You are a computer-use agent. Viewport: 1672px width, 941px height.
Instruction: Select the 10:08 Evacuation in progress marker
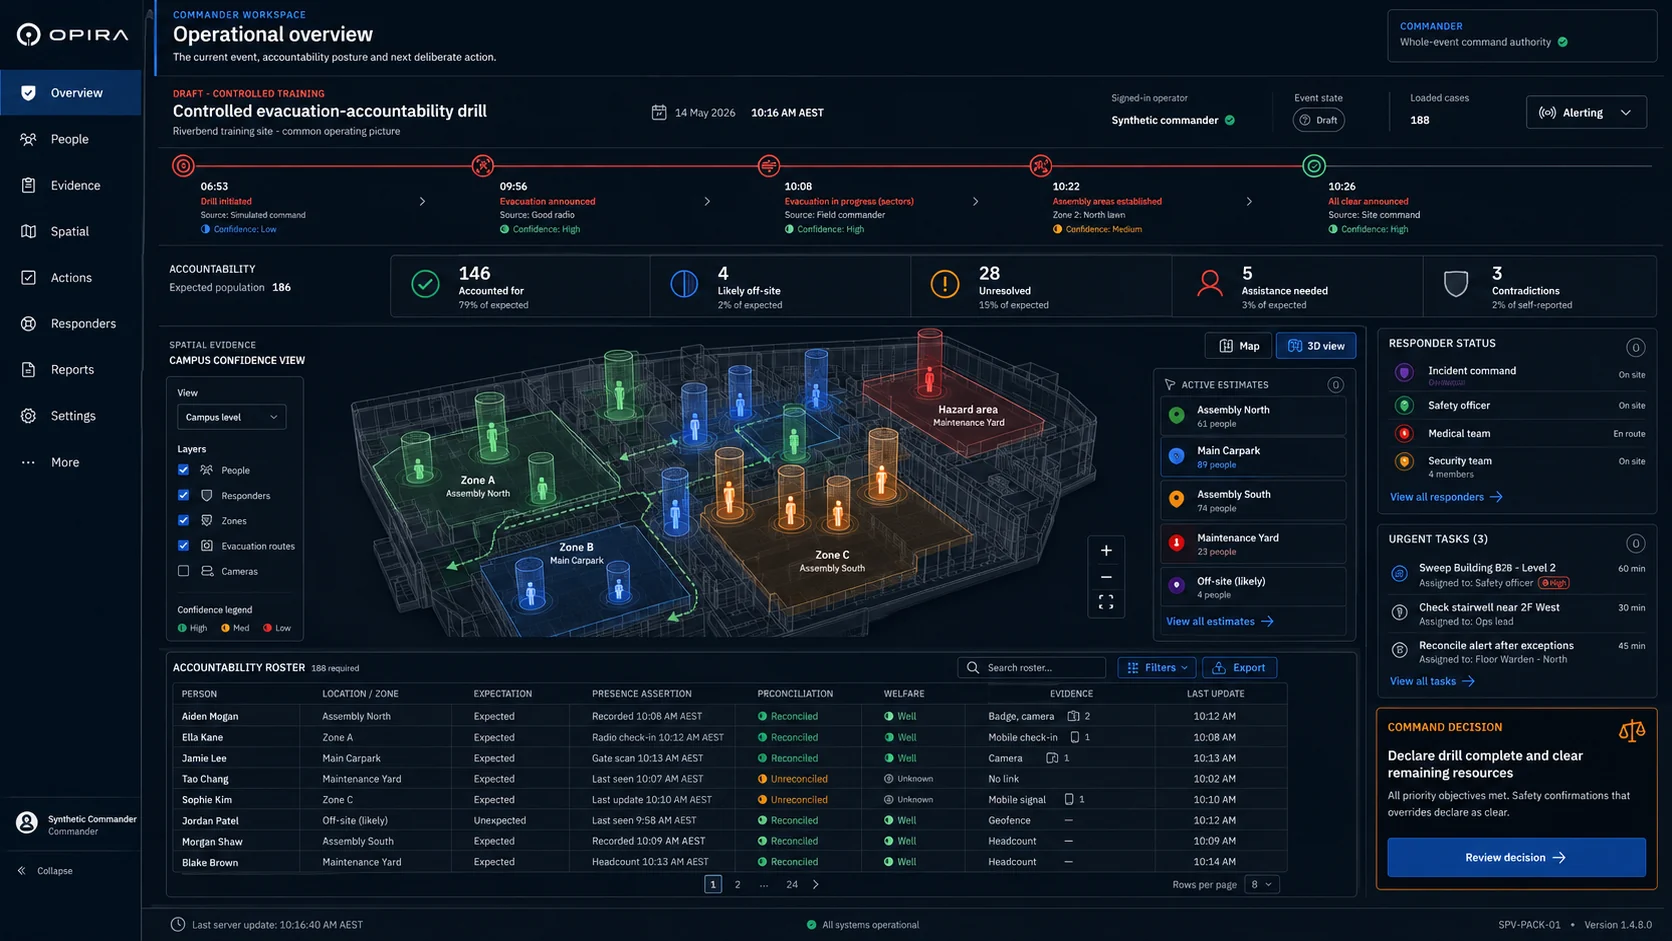pos(768,166)
